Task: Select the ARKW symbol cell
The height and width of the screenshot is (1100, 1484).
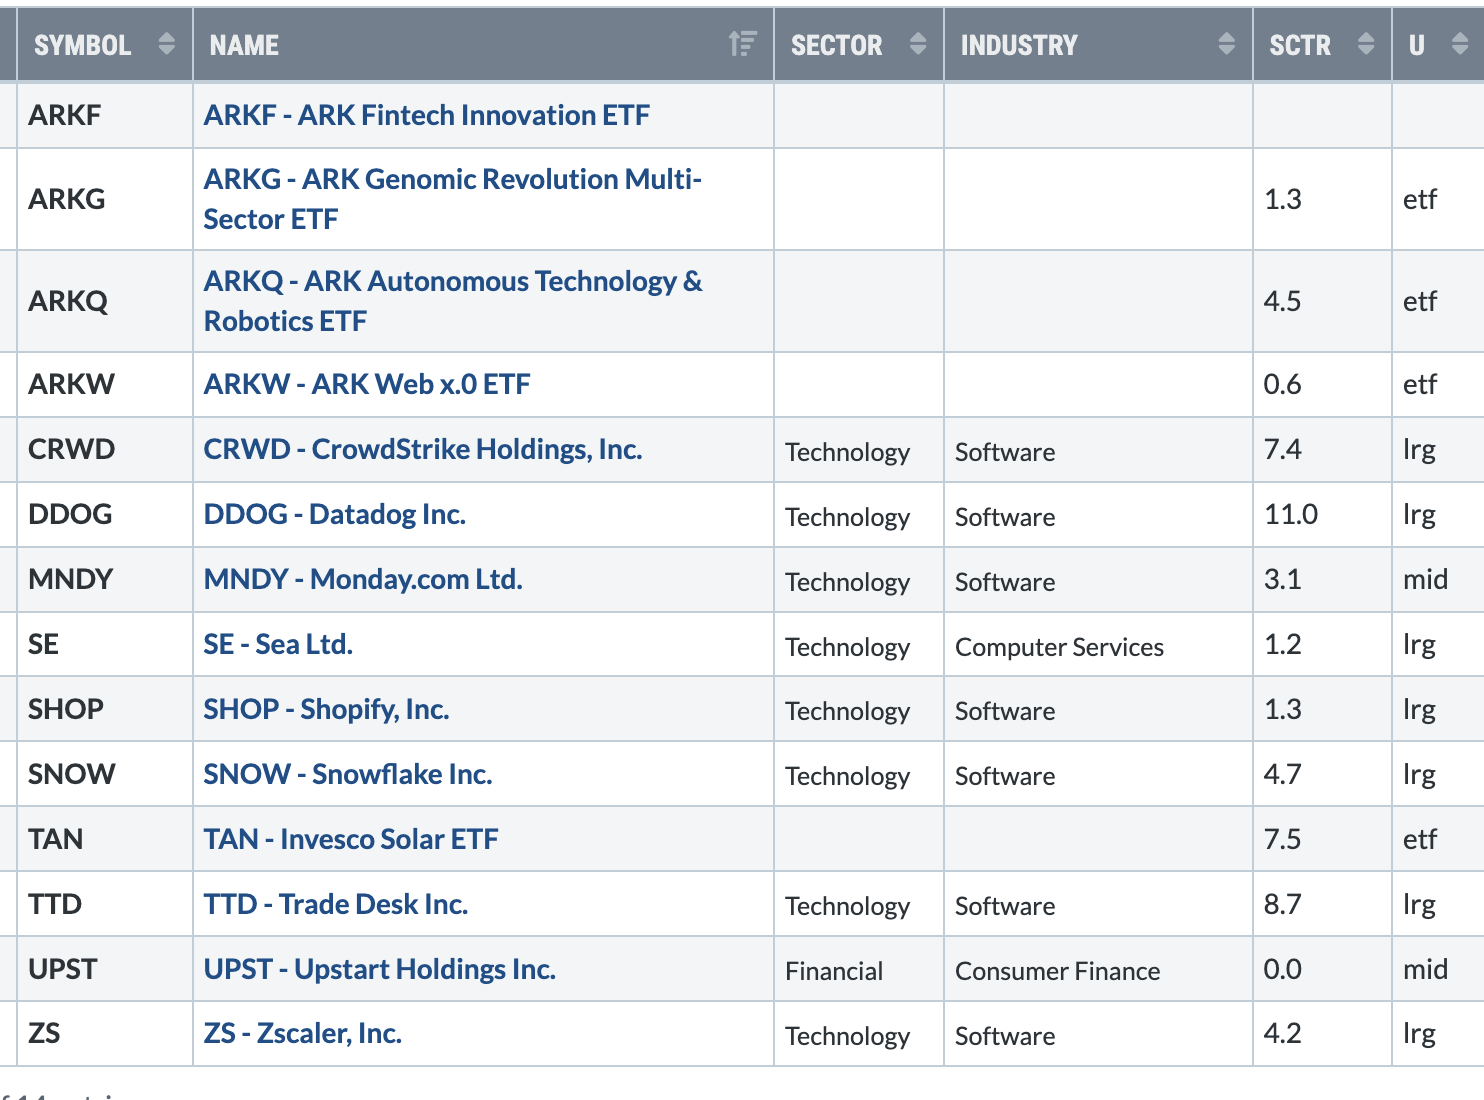Action: coord(105,384)
